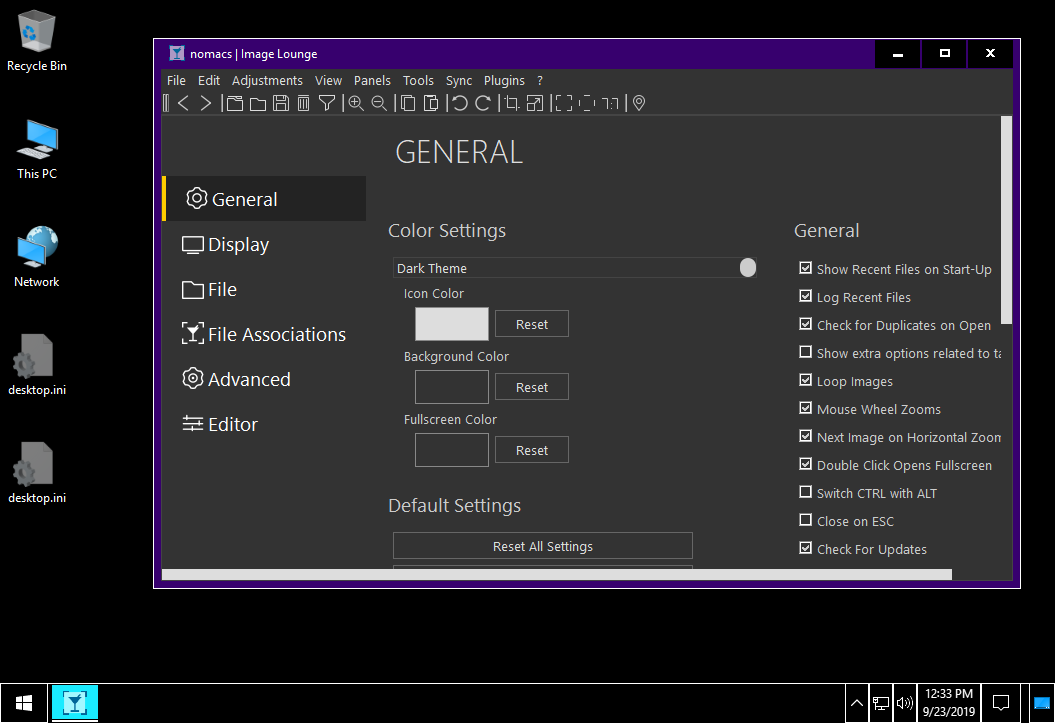The image size is (1055, 723).
Task: Open the Resize image tool
Action: click(x=535, y=103)
